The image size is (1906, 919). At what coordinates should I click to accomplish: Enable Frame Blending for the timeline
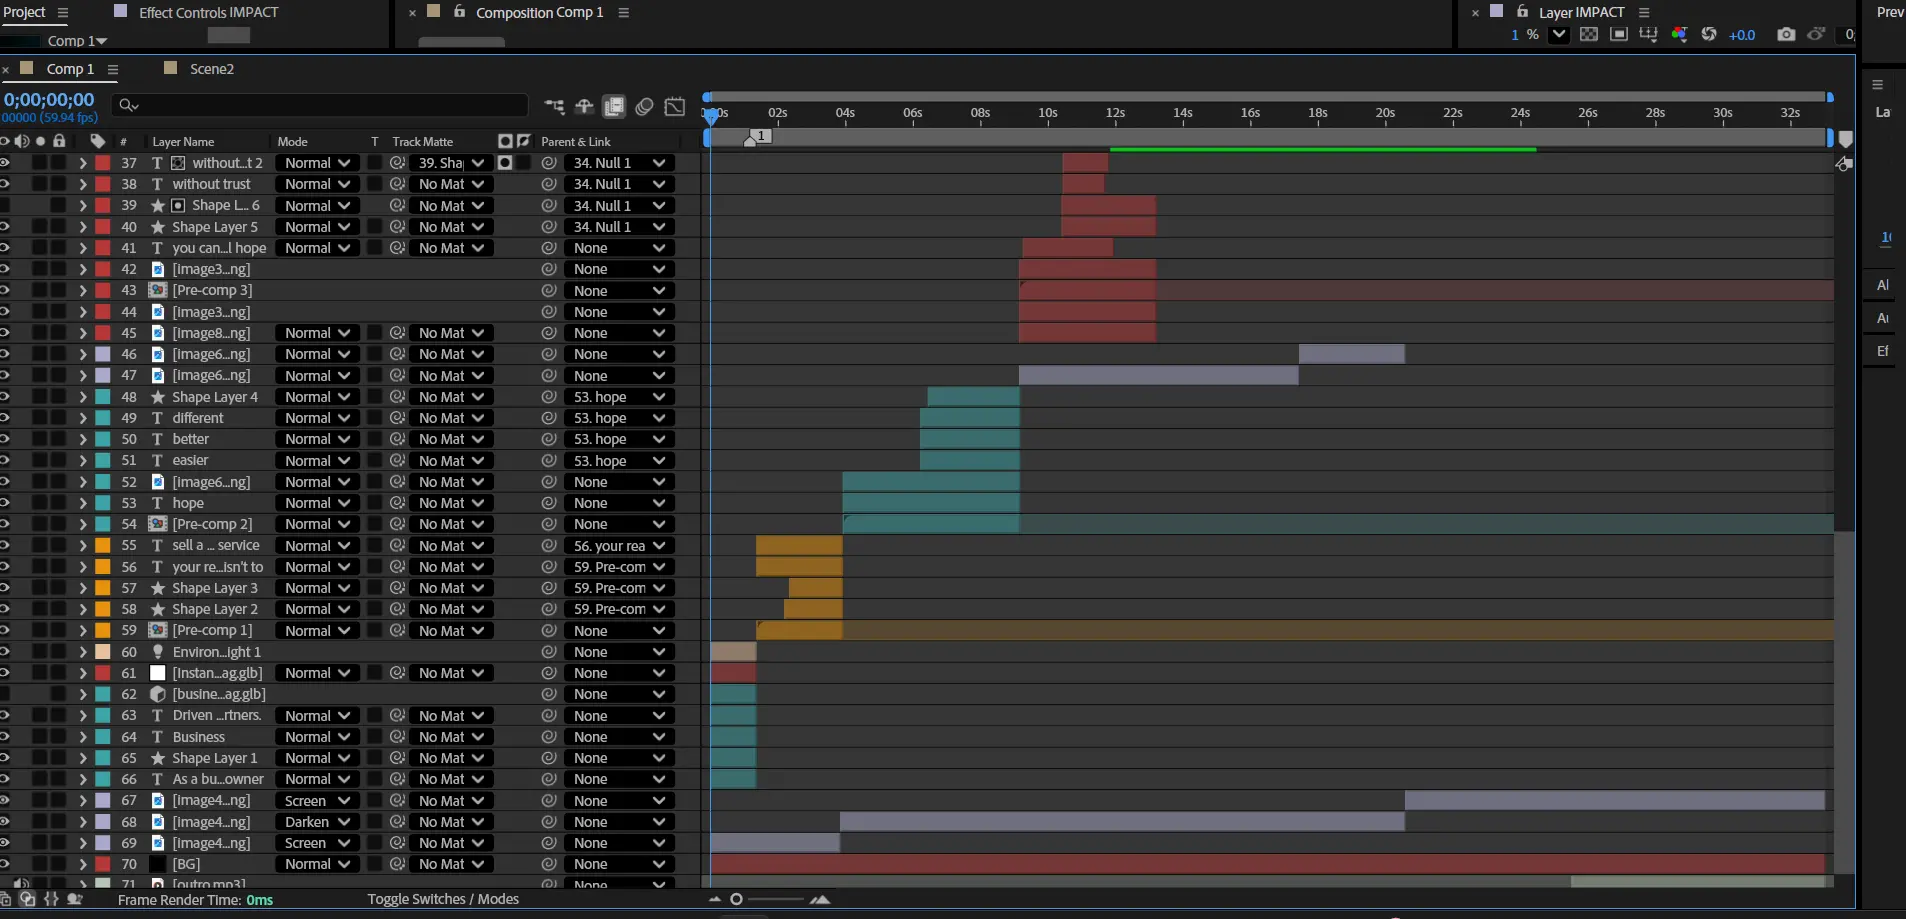click(x=614, y=106)
